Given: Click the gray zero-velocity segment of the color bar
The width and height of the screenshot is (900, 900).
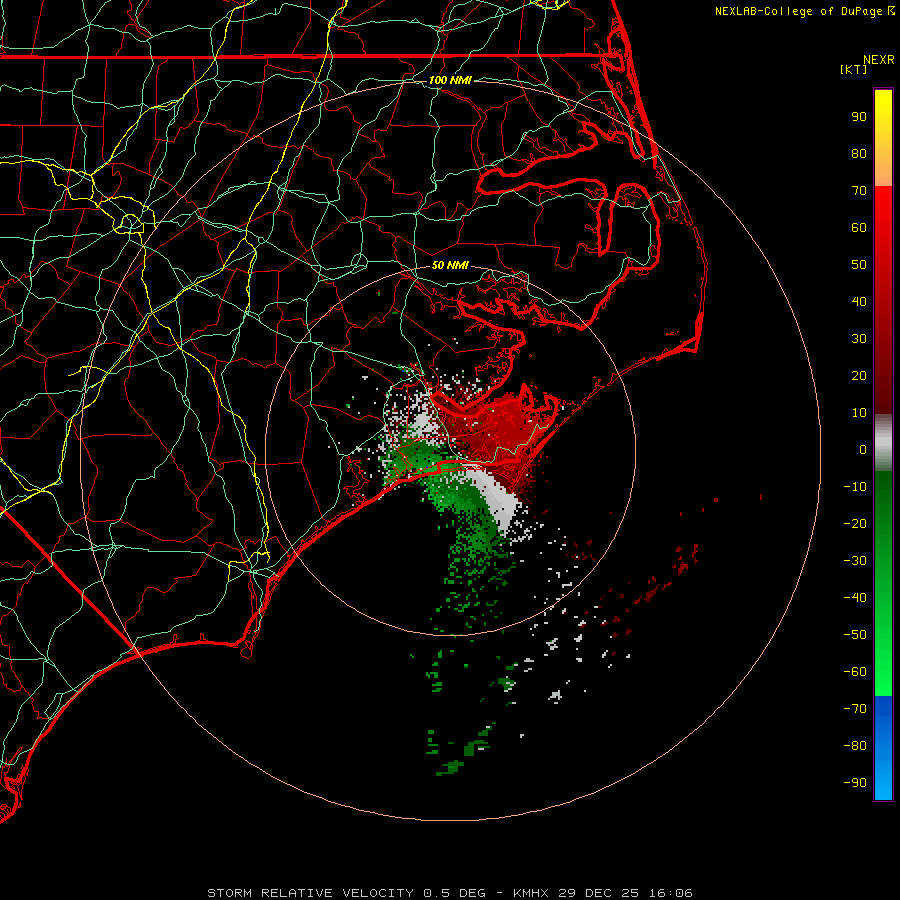Looking at the screenshot, I should (883, 443).
